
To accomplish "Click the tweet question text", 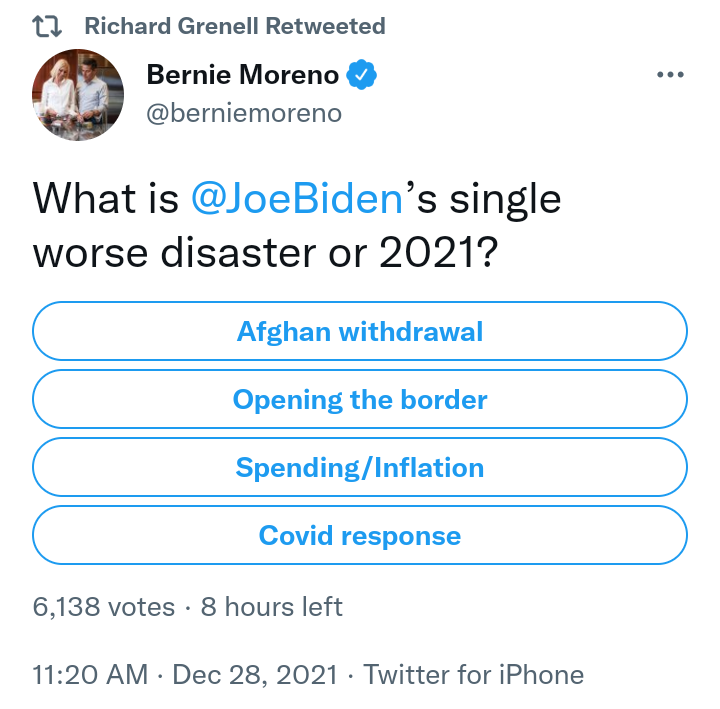I will tap(297, 225).
